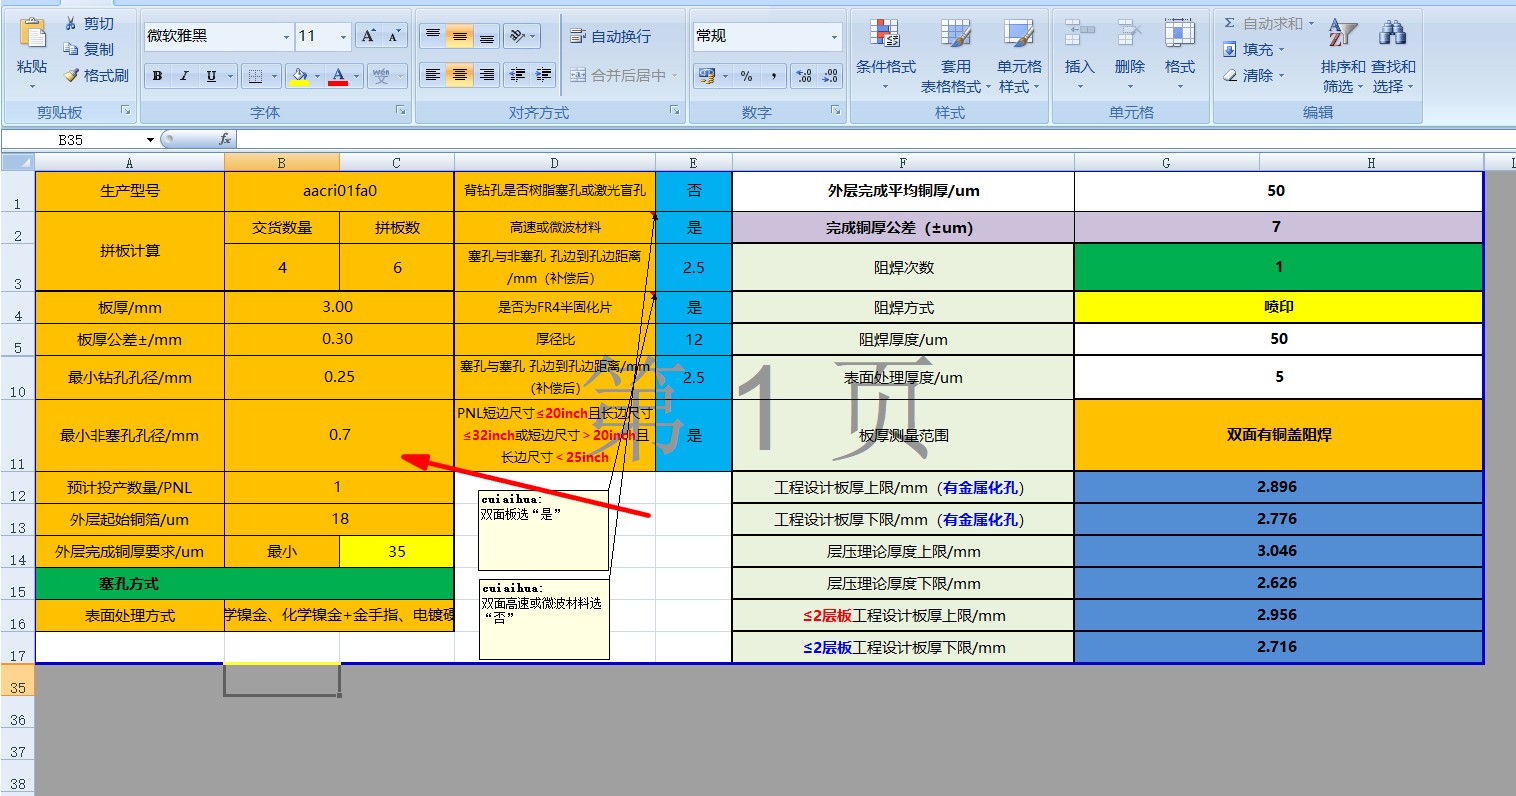Select the 3.00 board thickness cell
1516x796 pixels.
tap(339, 307)
